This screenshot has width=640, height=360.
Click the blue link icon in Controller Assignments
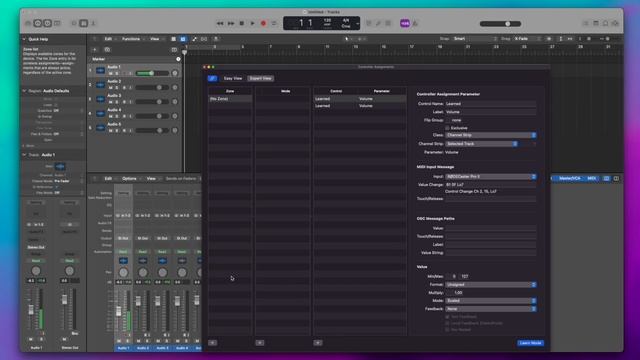[213, 78]
